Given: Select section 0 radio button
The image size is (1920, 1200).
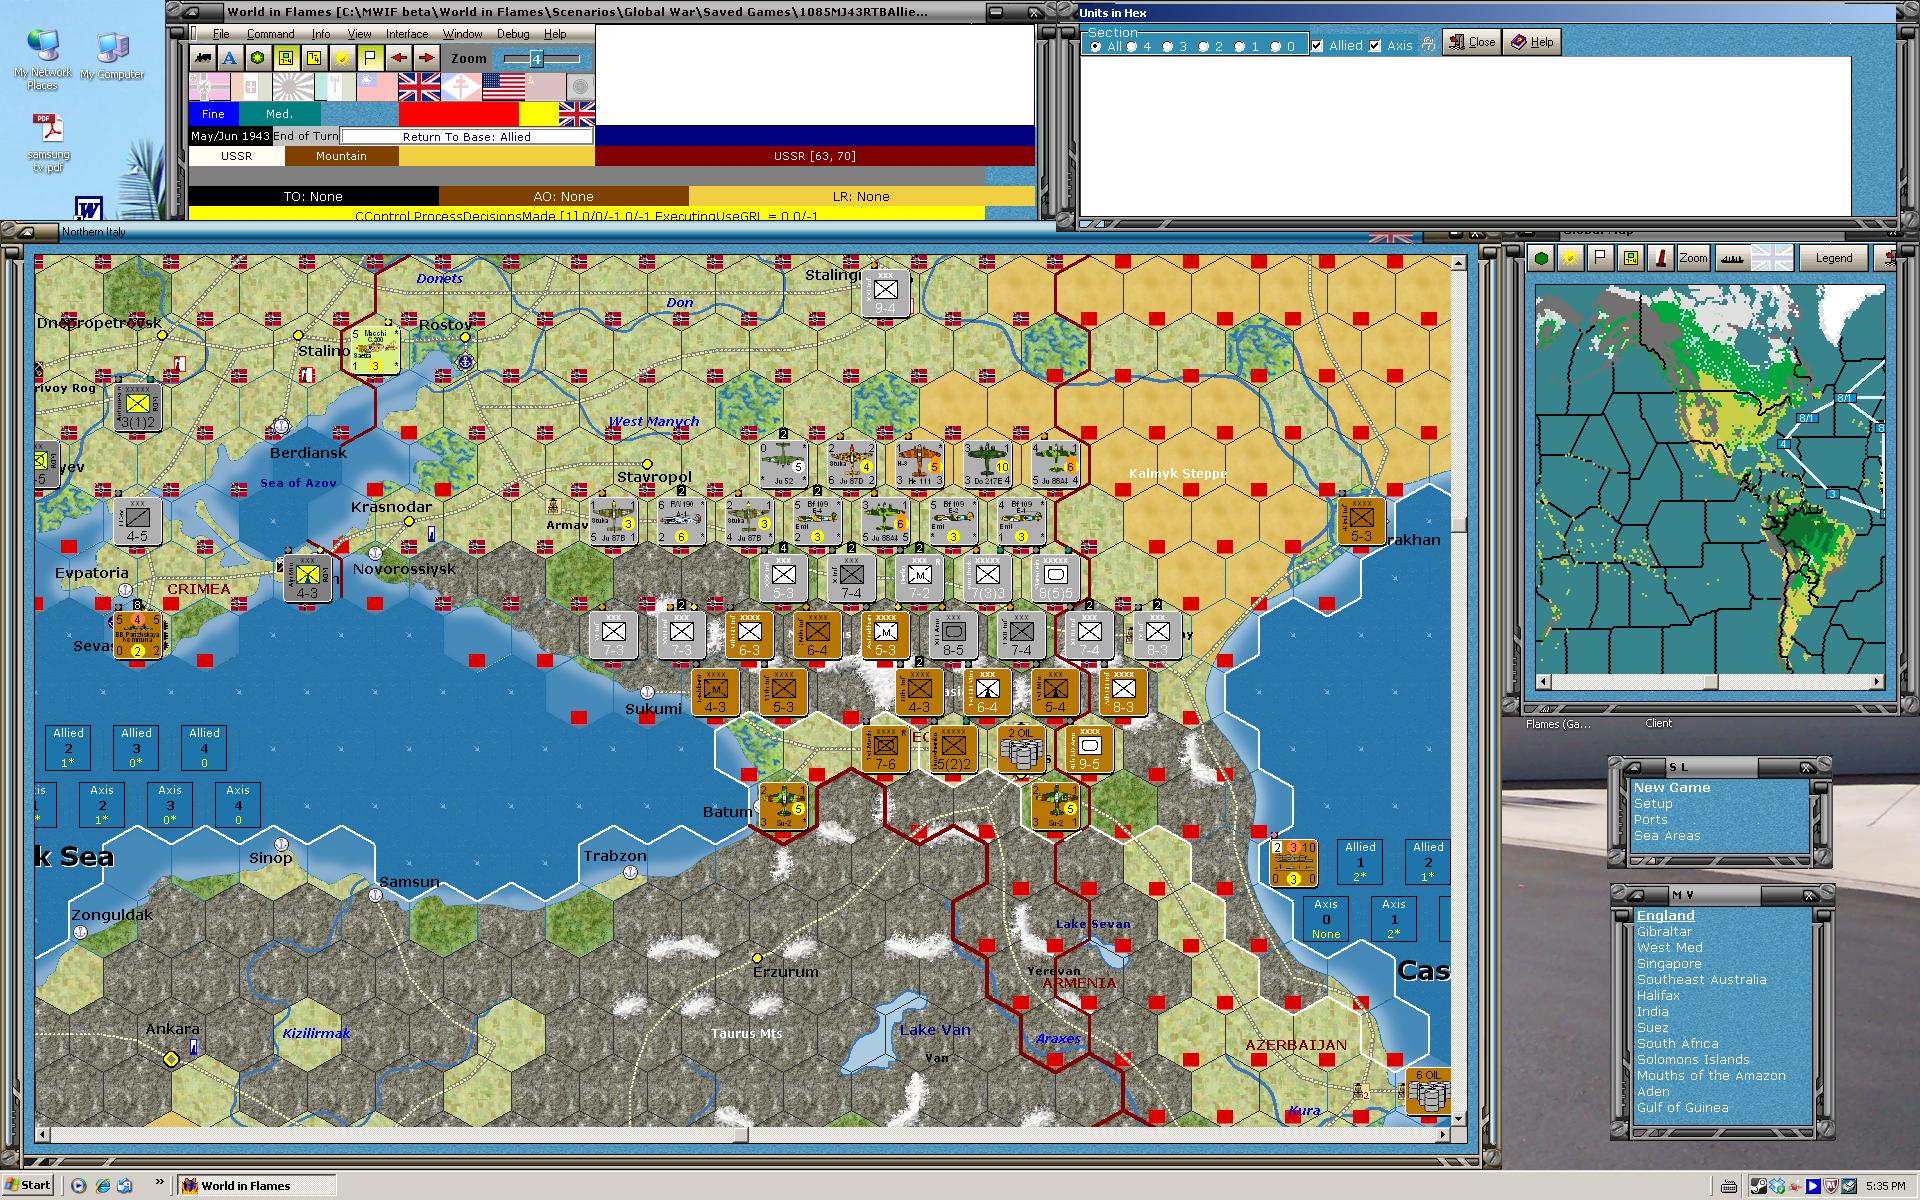Looking at the screenshot, I should click(1275, 46).
